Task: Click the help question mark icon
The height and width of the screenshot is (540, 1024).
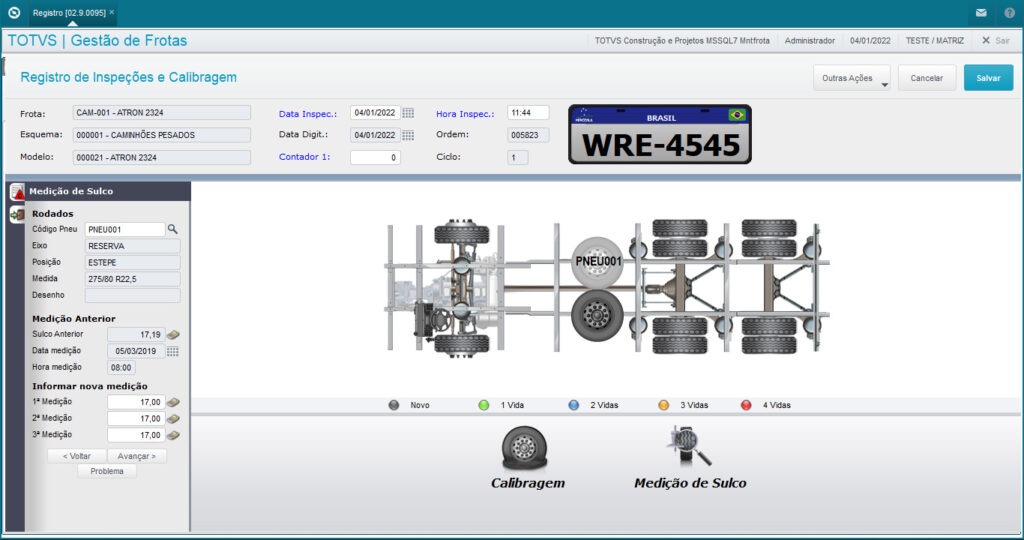Action: [x=1009, y=13]
